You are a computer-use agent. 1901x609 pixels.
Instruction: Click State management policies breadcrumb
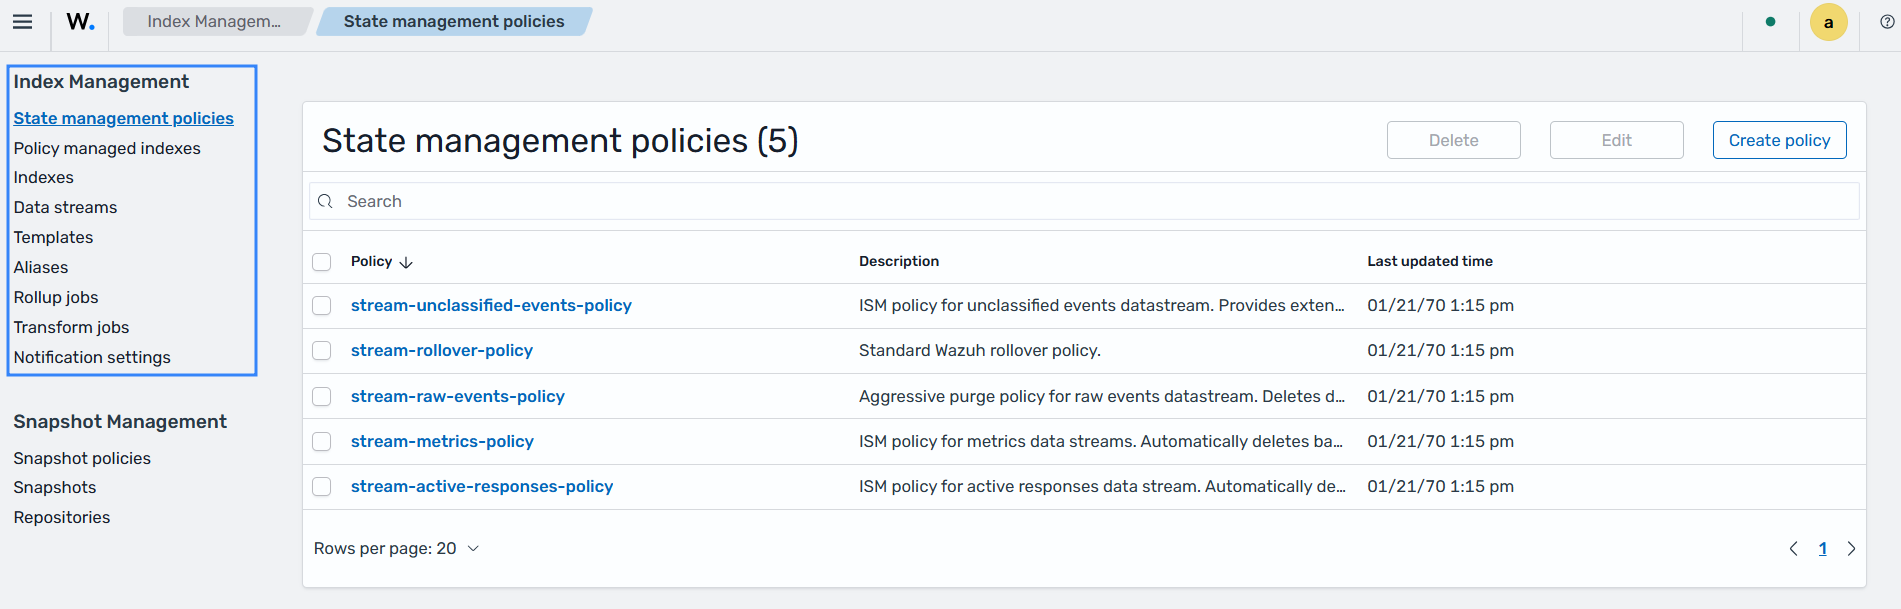click(454, 21)
